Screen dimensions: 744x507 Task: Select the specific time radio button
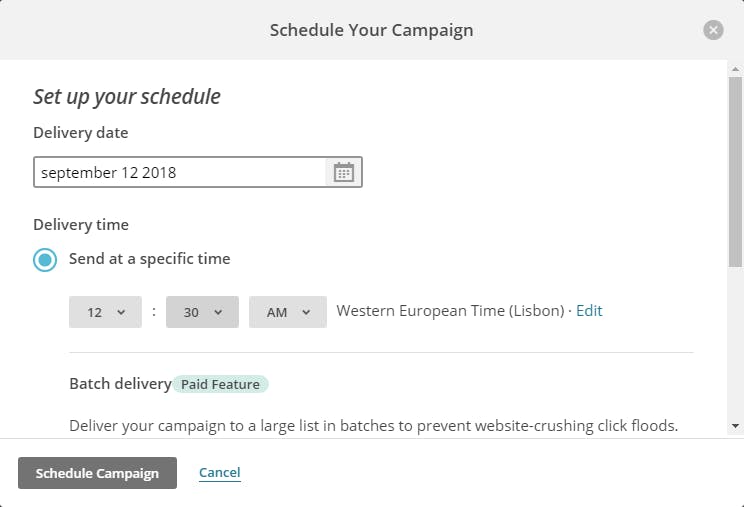[45, 259]
